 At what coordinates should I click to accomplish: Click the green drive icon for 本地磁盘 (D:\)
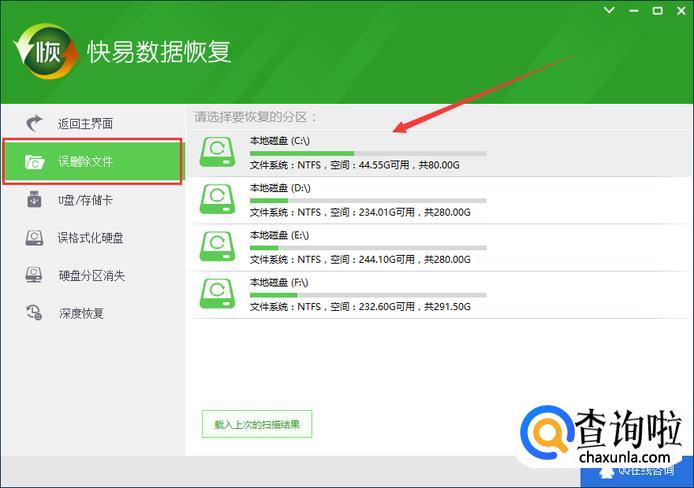tap(217, 199)
